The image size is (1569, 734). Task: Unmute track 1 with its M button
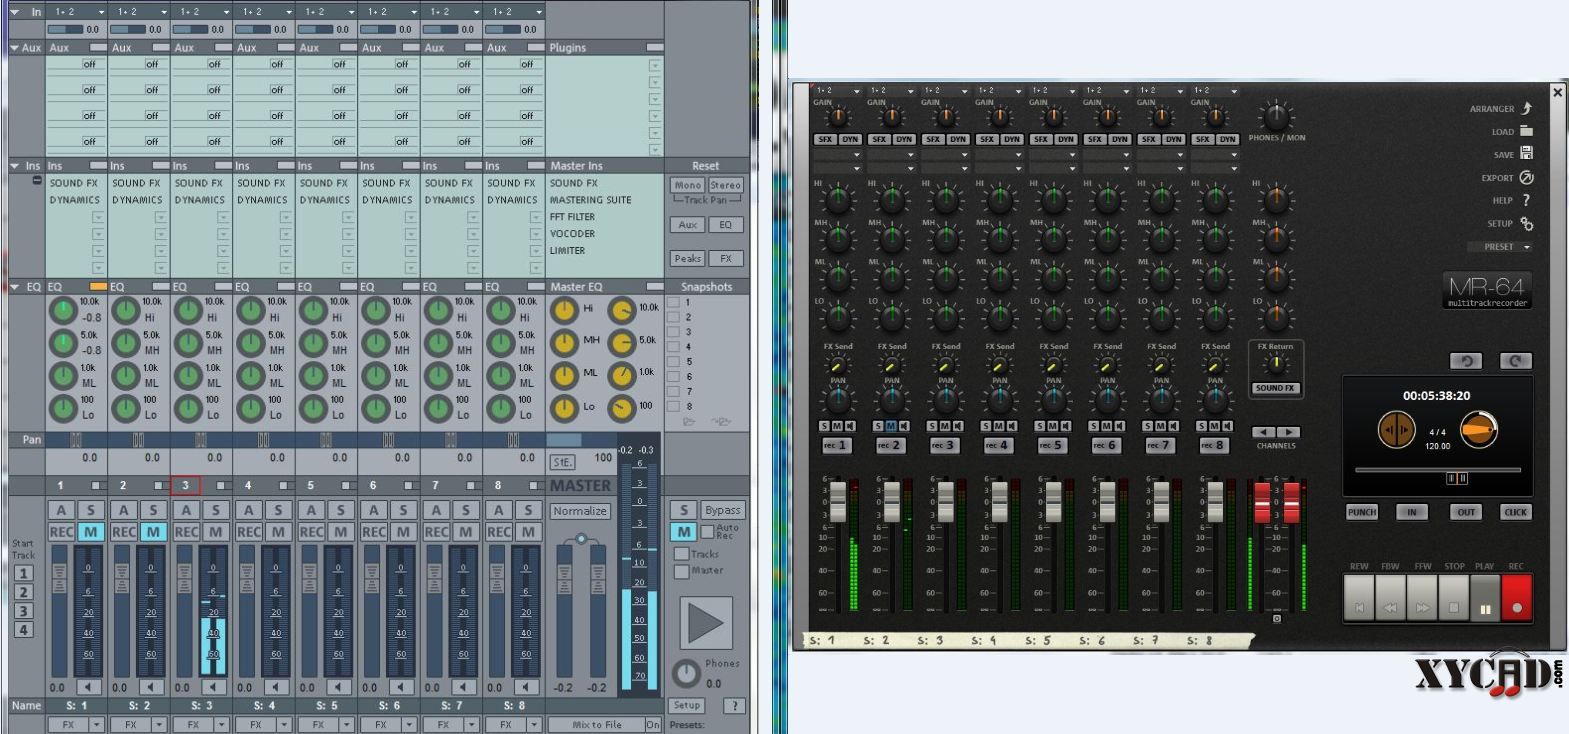click(x=91, y=532)
